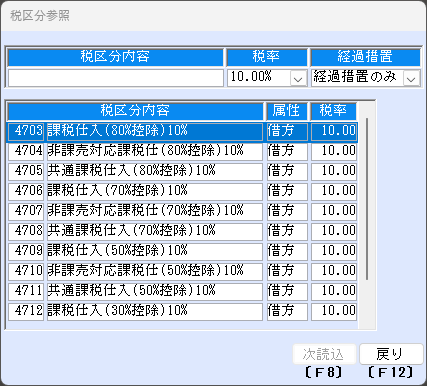Screen dimensions: 427x386
Task: Click the 税率 column header in list
Action: (x=333, y=111)
